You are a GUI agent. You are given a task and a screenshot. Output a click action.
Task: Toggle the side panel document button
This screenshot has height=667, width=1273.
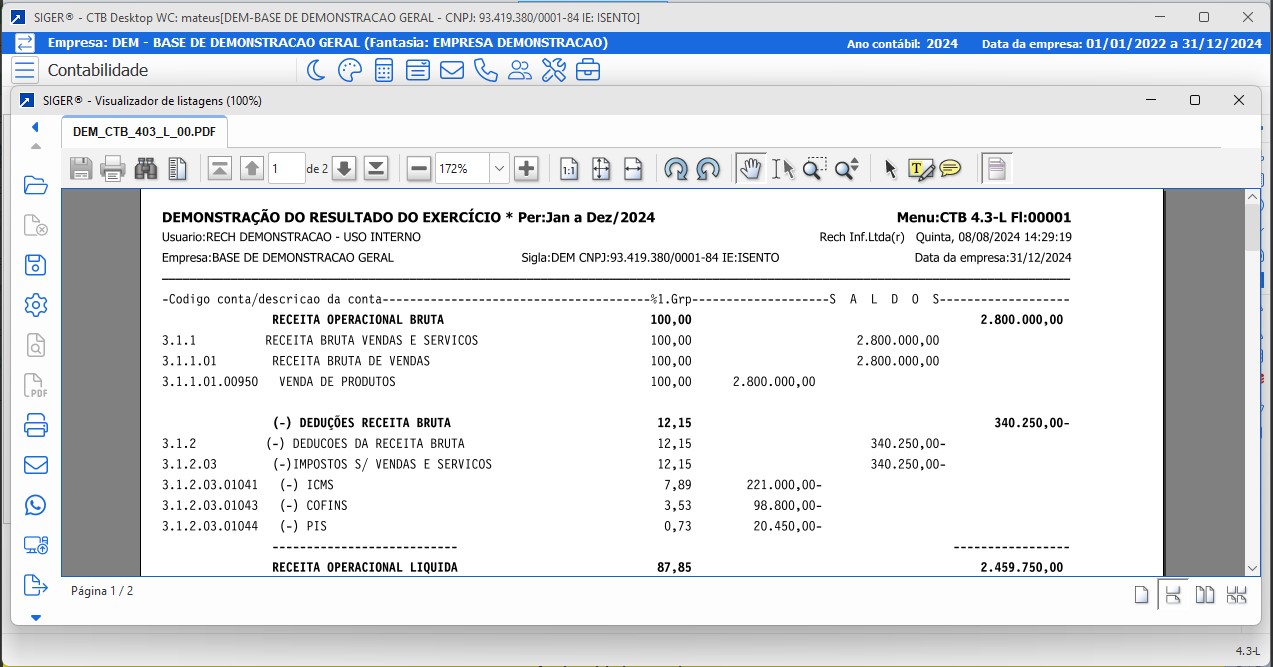pyautogui.click(x=997, y=169)
